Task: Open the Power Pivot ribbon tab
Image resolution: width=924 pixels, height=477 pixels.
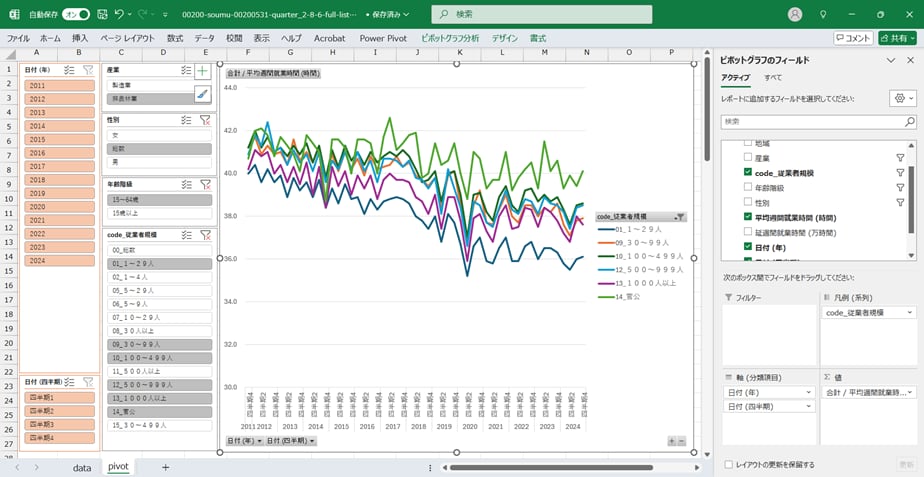Action: click(x=383, y=38)
